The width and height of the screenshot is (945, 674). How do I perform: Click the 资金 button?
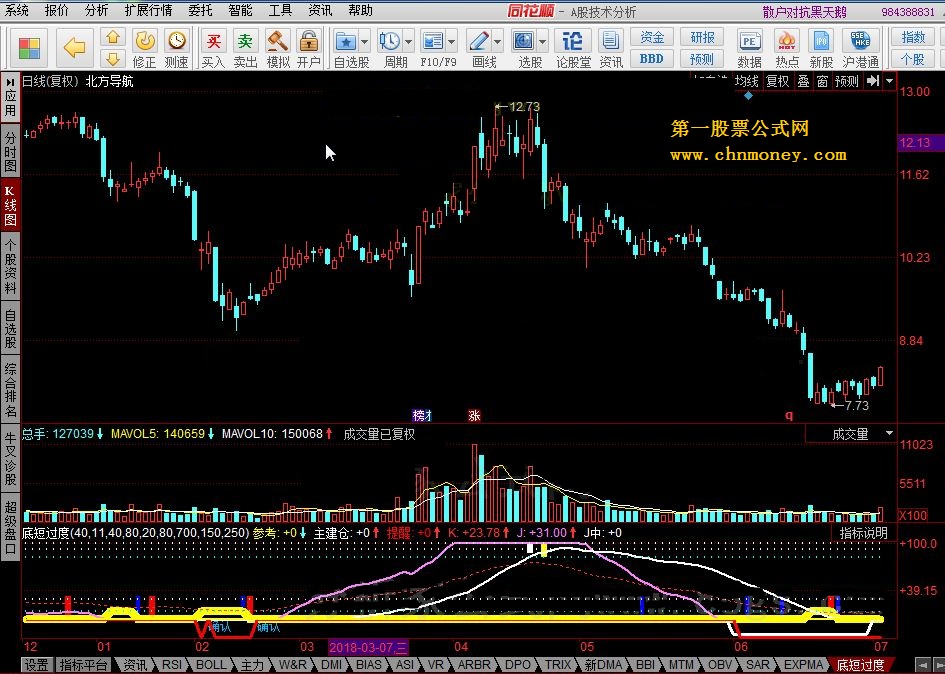click(652, 37)
